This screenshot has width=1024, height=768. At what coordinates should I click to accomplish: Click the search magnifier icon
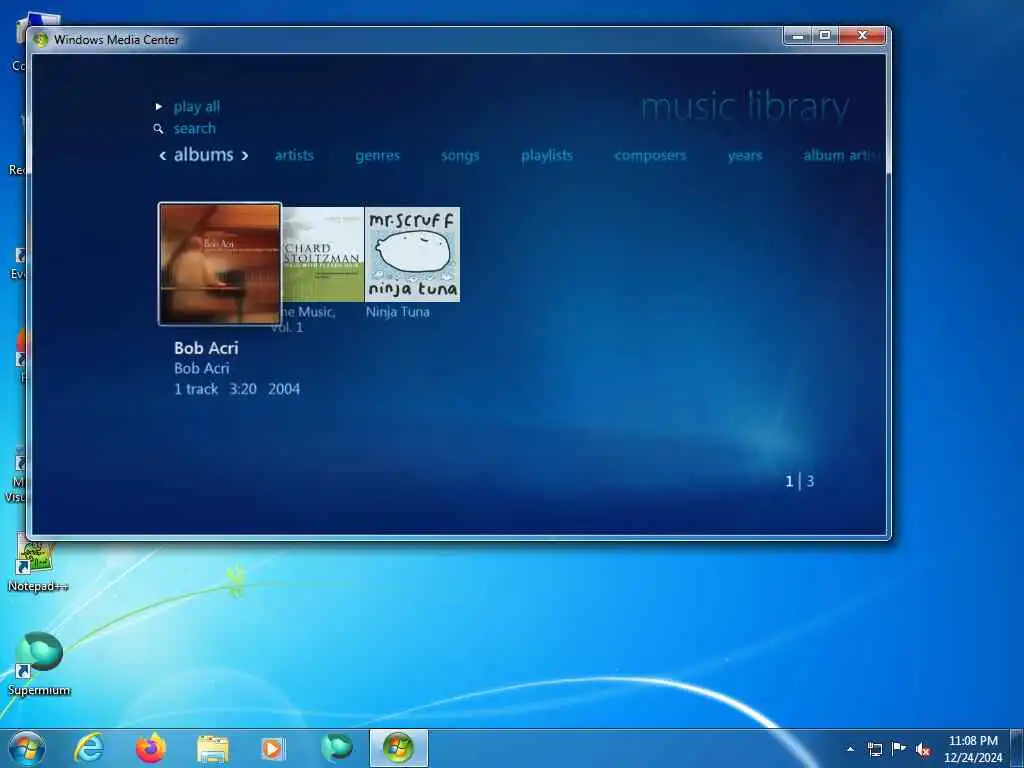[158, 129]
